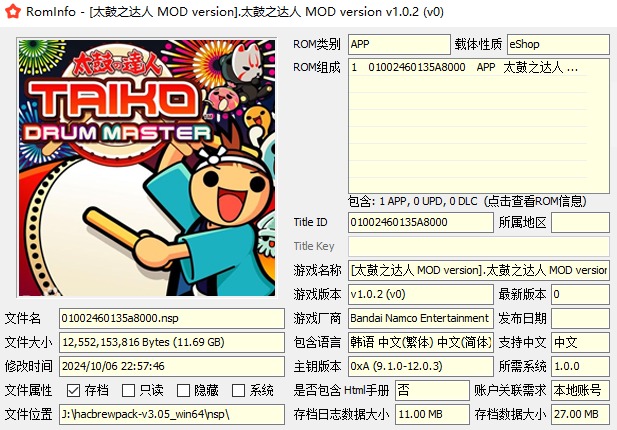Toggle the 只读 read-only checkbox
Image resolution: width=617 pixels, height=430 pixels.
pos(128,390)
